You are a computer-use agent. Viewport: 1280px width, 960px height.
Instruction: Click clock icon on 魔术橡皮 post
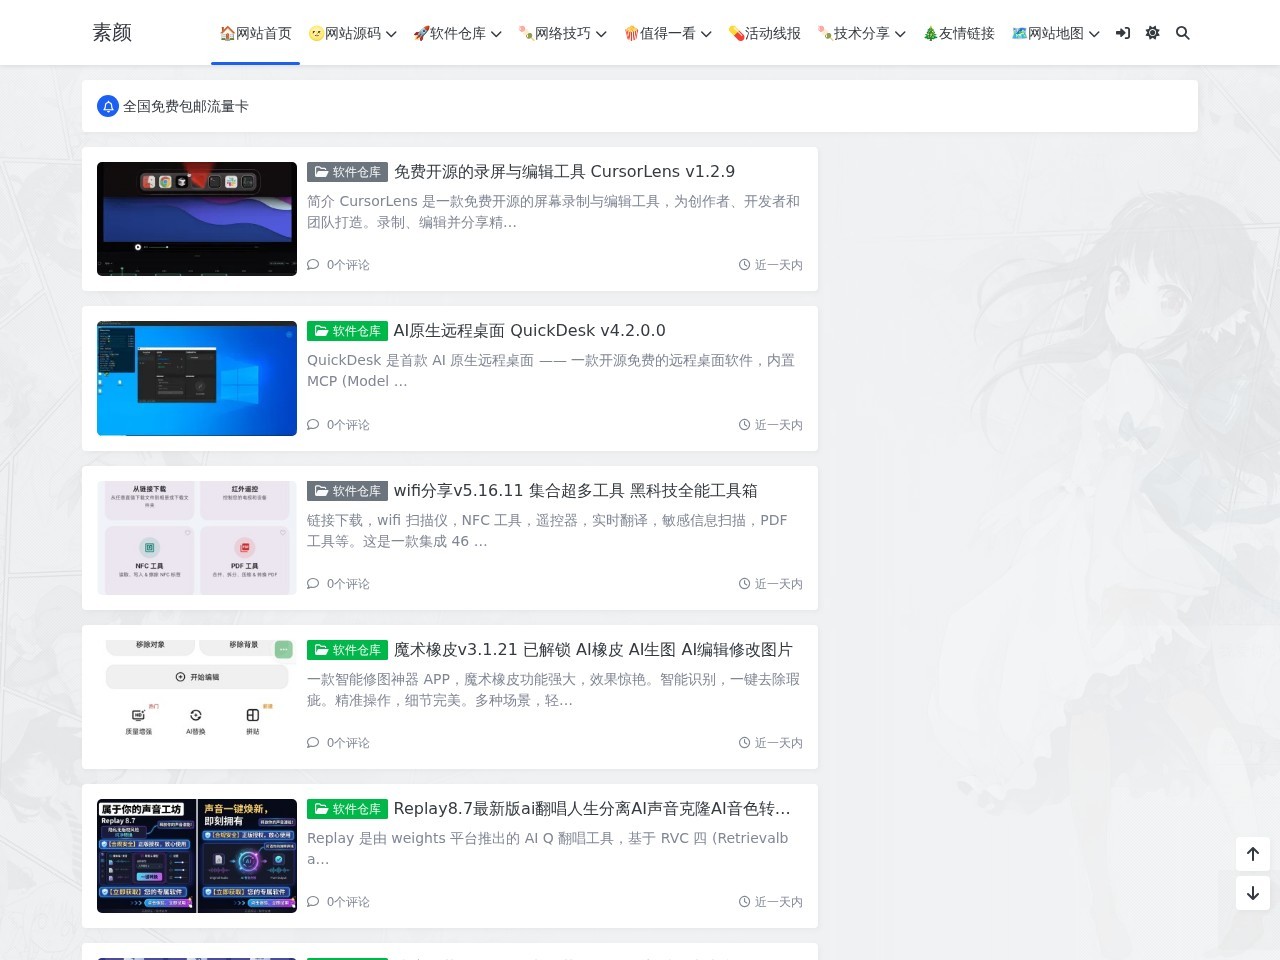pyautogui.click(x=744, y=743)
